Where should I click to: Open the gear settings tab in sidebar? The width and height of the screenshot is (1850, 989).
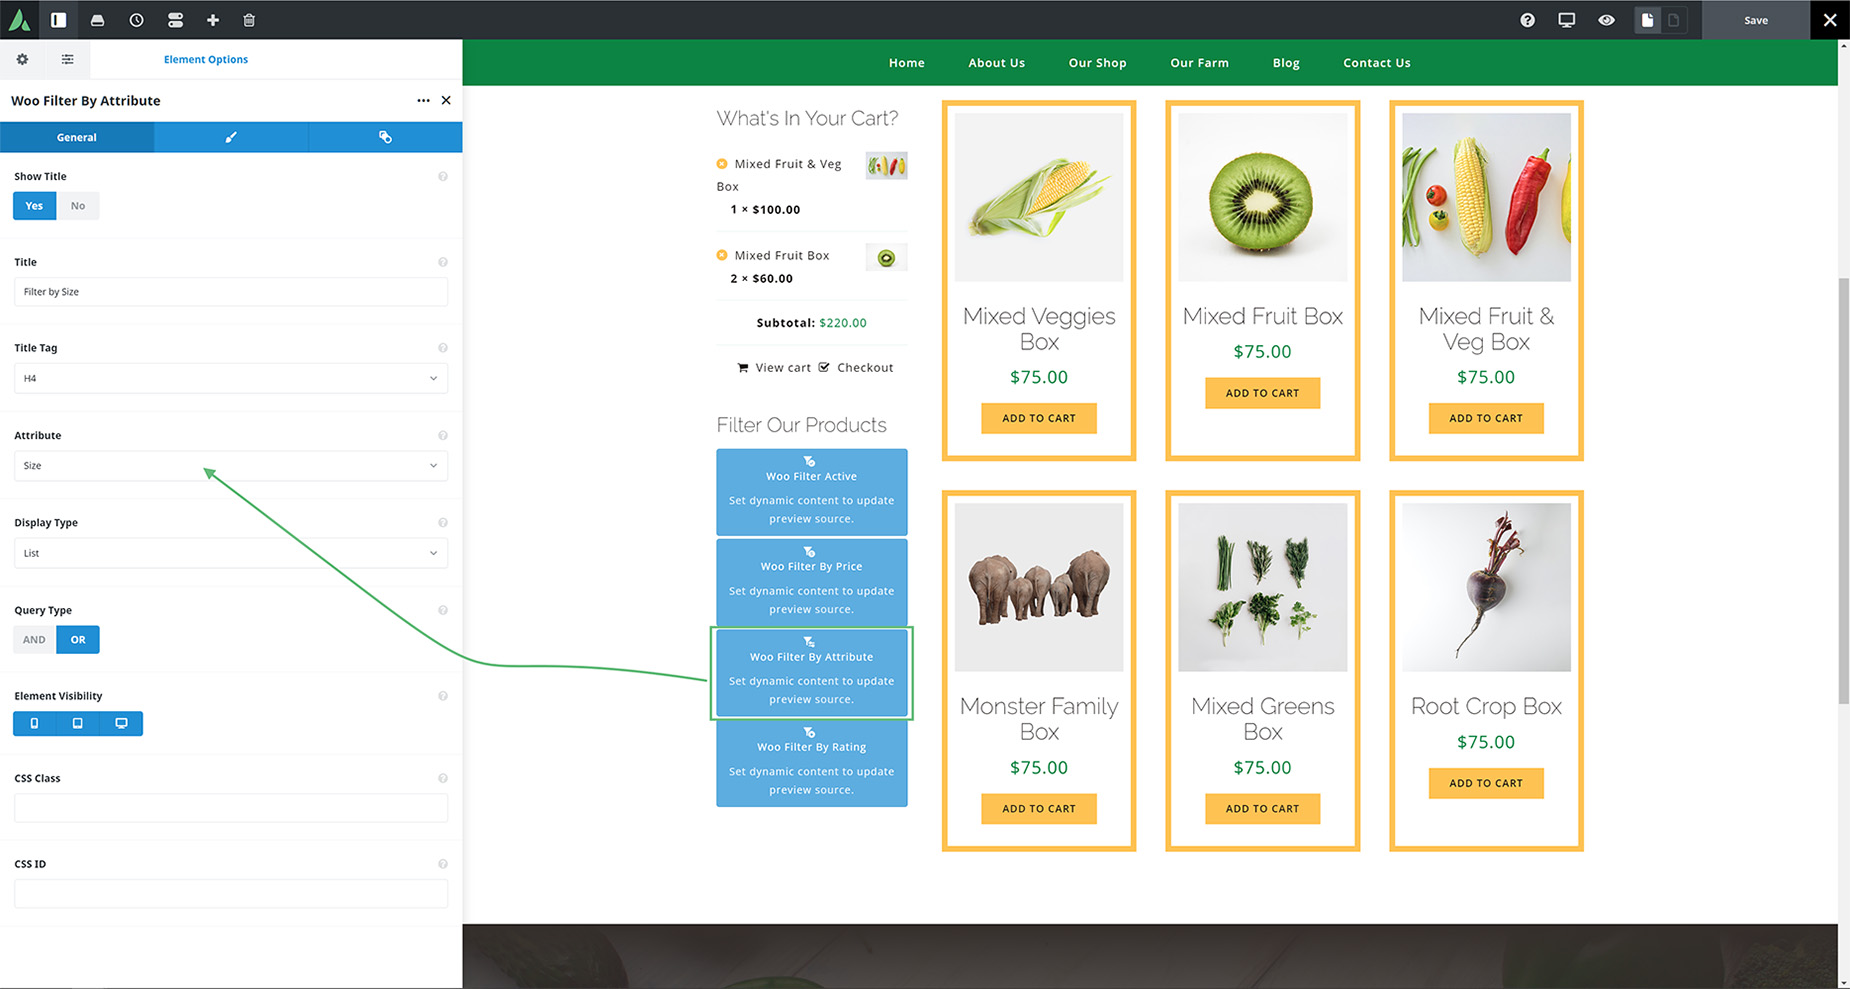point(22,59)
